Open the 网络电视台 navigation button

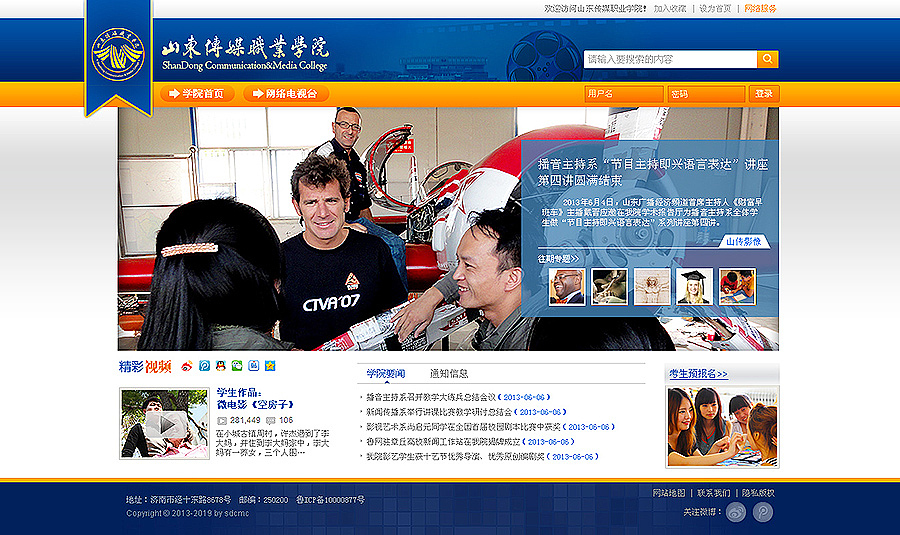(x=286, y=94)
